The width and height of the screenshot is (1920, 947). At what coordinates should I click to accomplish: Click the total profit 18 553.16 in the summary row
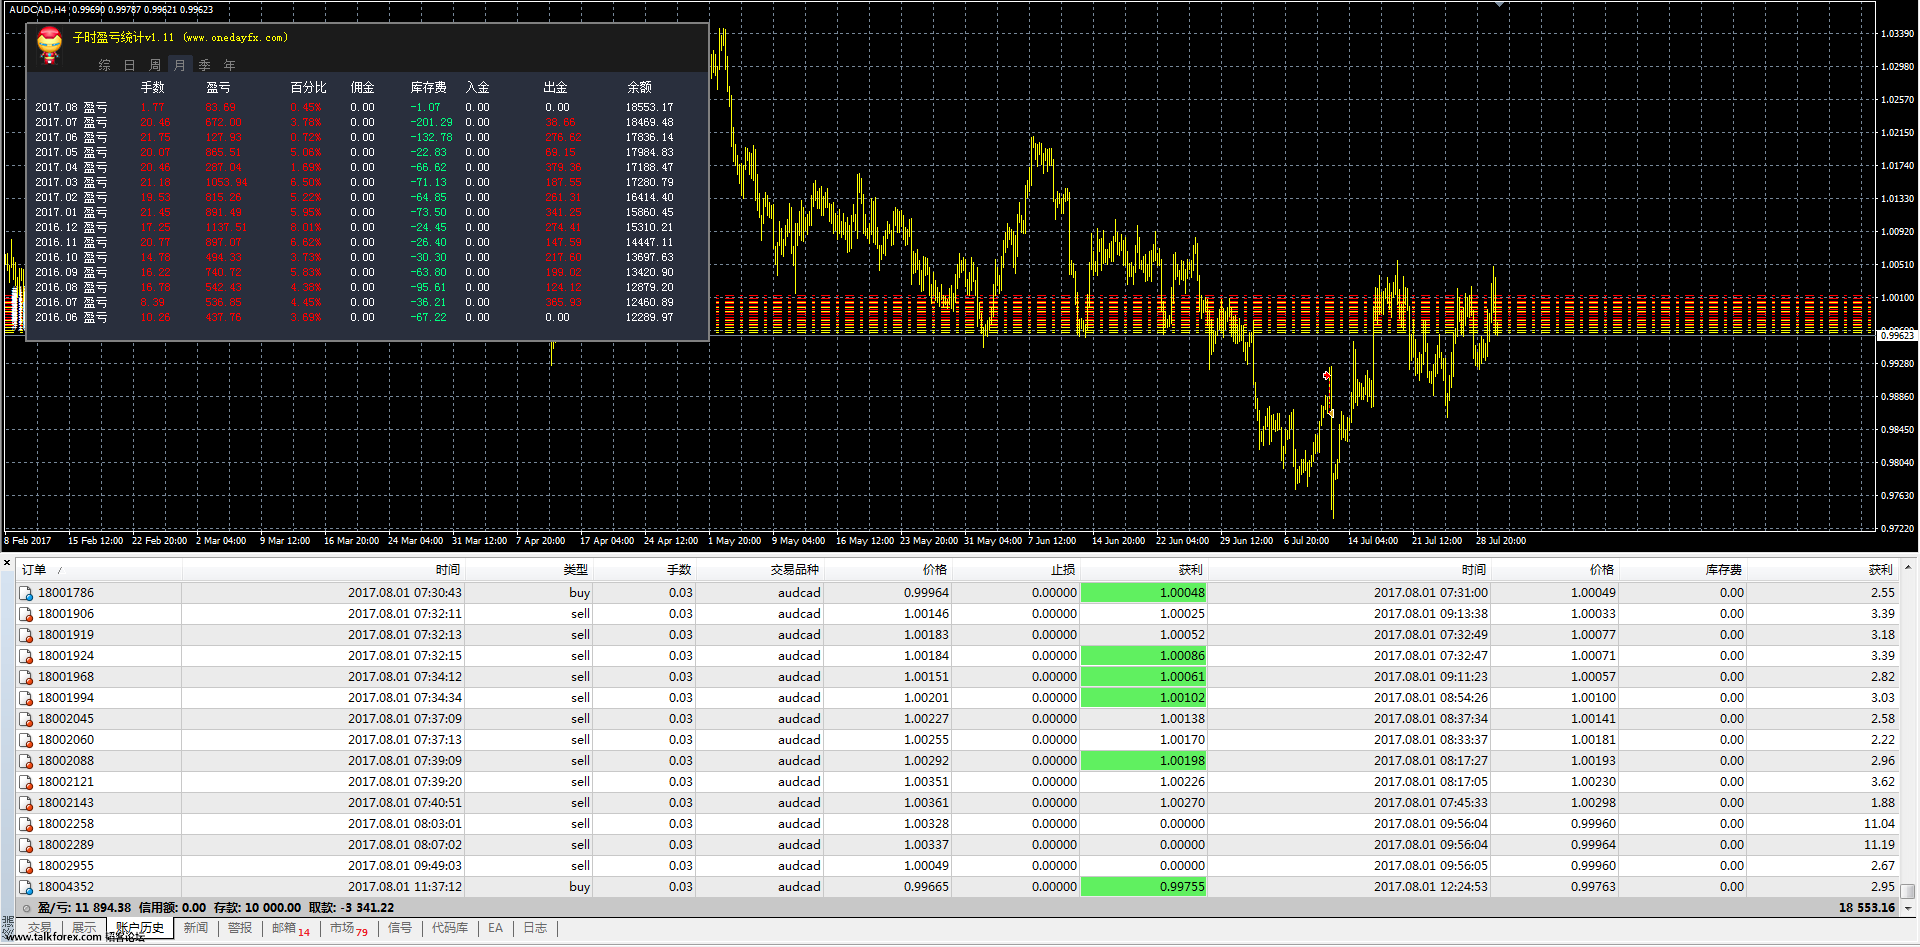click(1866, 908)
